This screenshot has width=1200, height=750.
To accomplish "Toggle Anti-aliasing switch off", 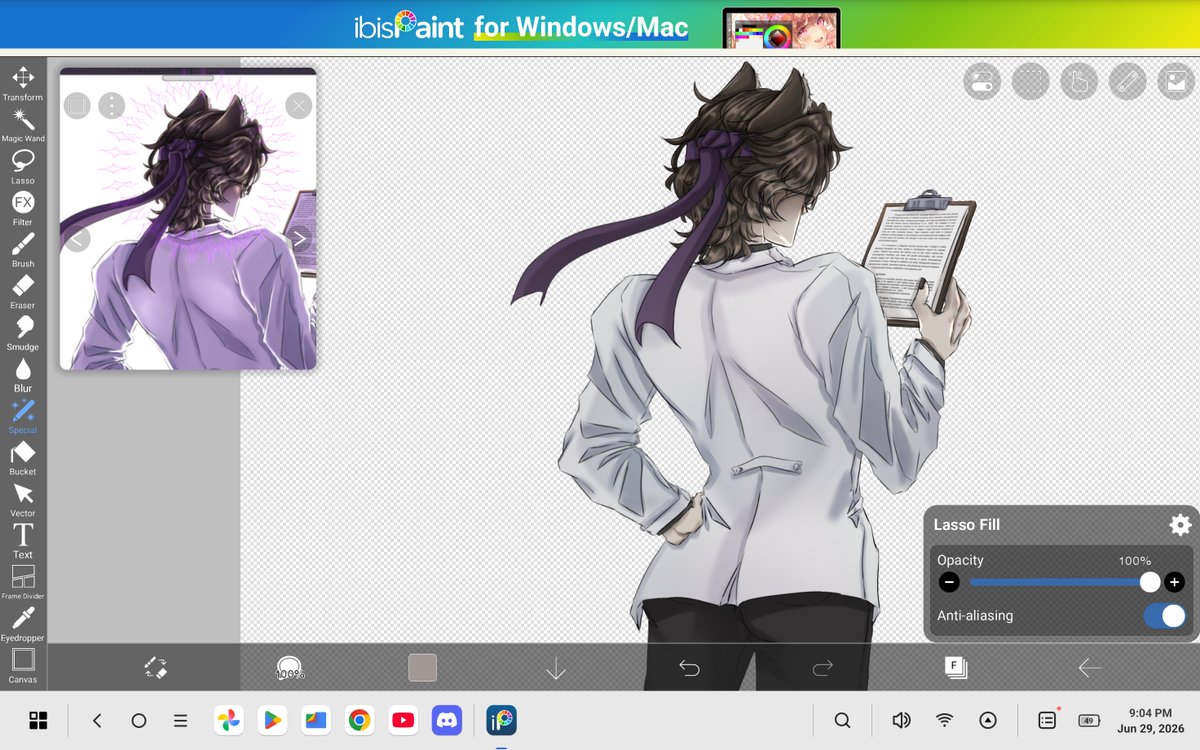I will [x=1165, y=616].
